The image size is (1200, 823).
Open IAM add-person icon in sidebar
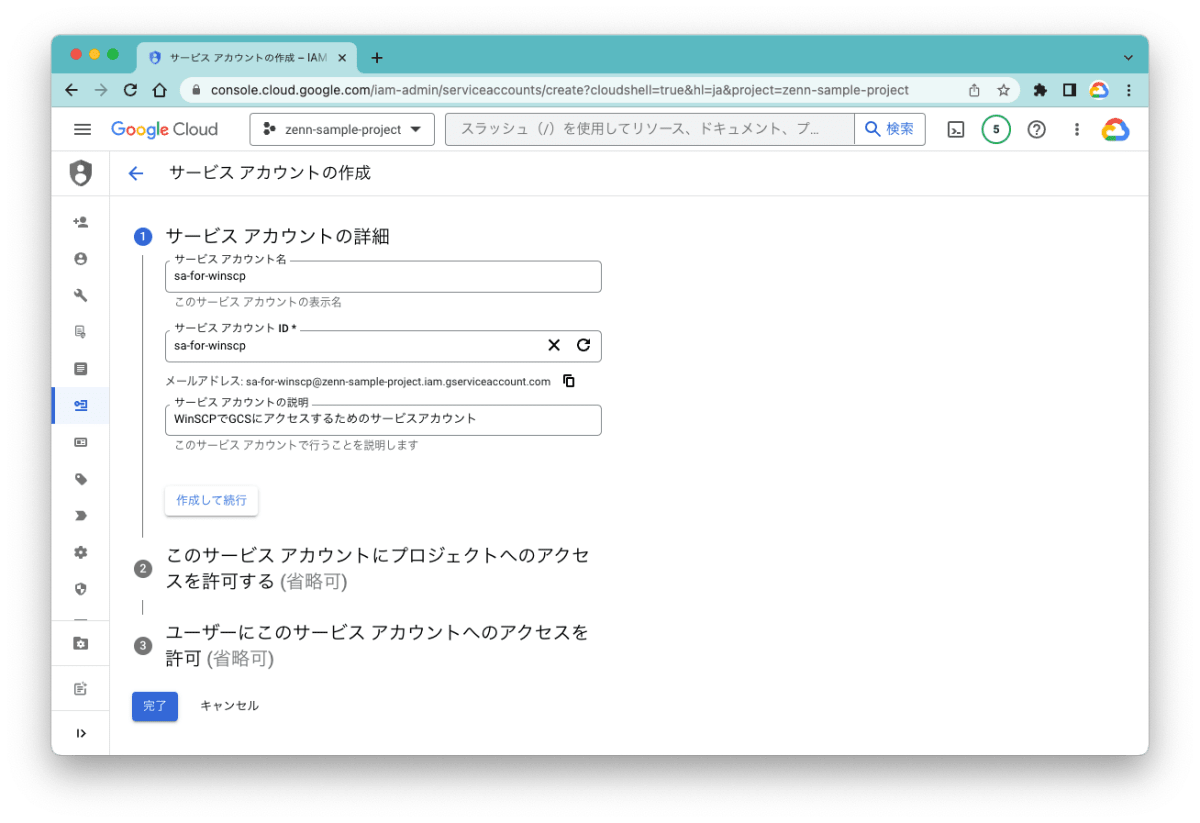point(81,222)
